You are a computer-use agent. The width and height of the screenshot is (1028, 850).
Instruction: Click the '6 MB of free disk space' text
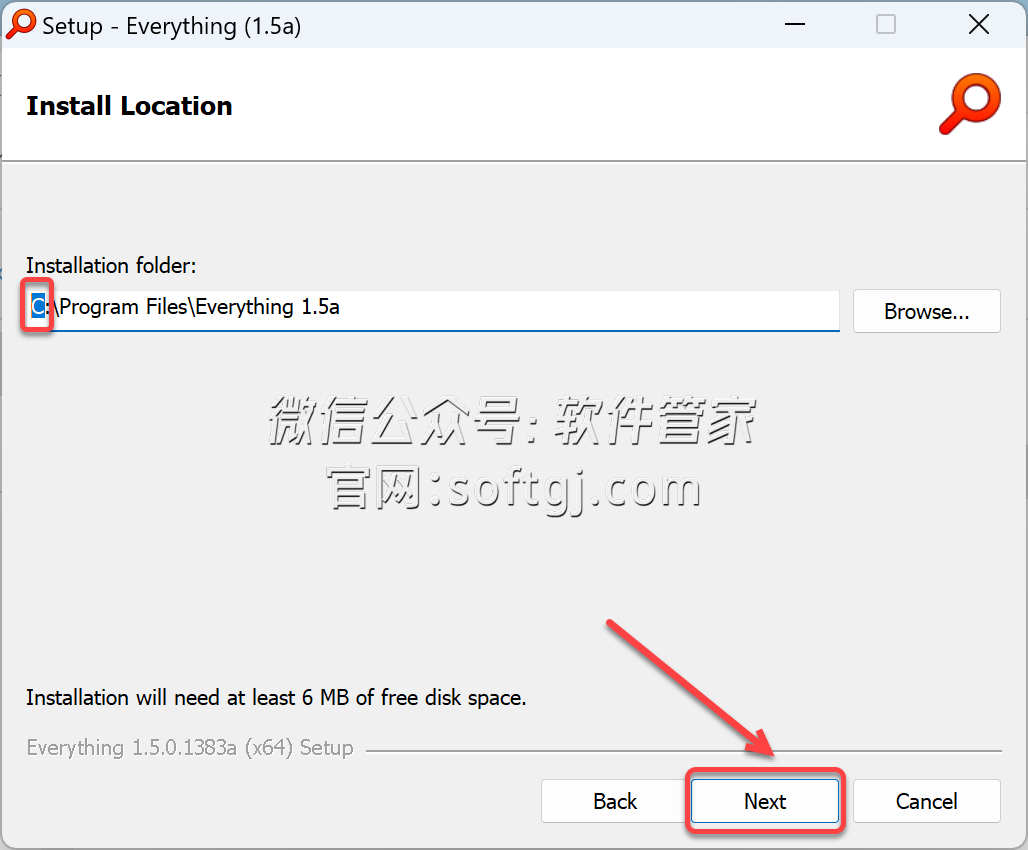[414, 697]
